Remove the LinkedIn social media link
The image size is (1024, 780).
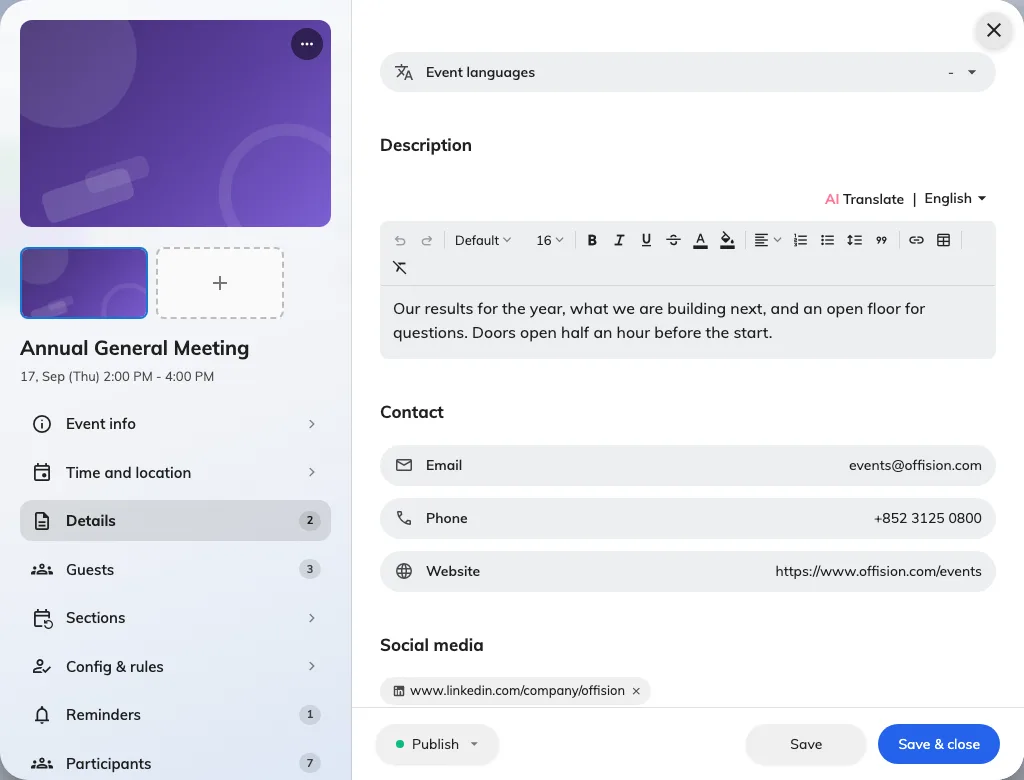[x=636, y=691]
